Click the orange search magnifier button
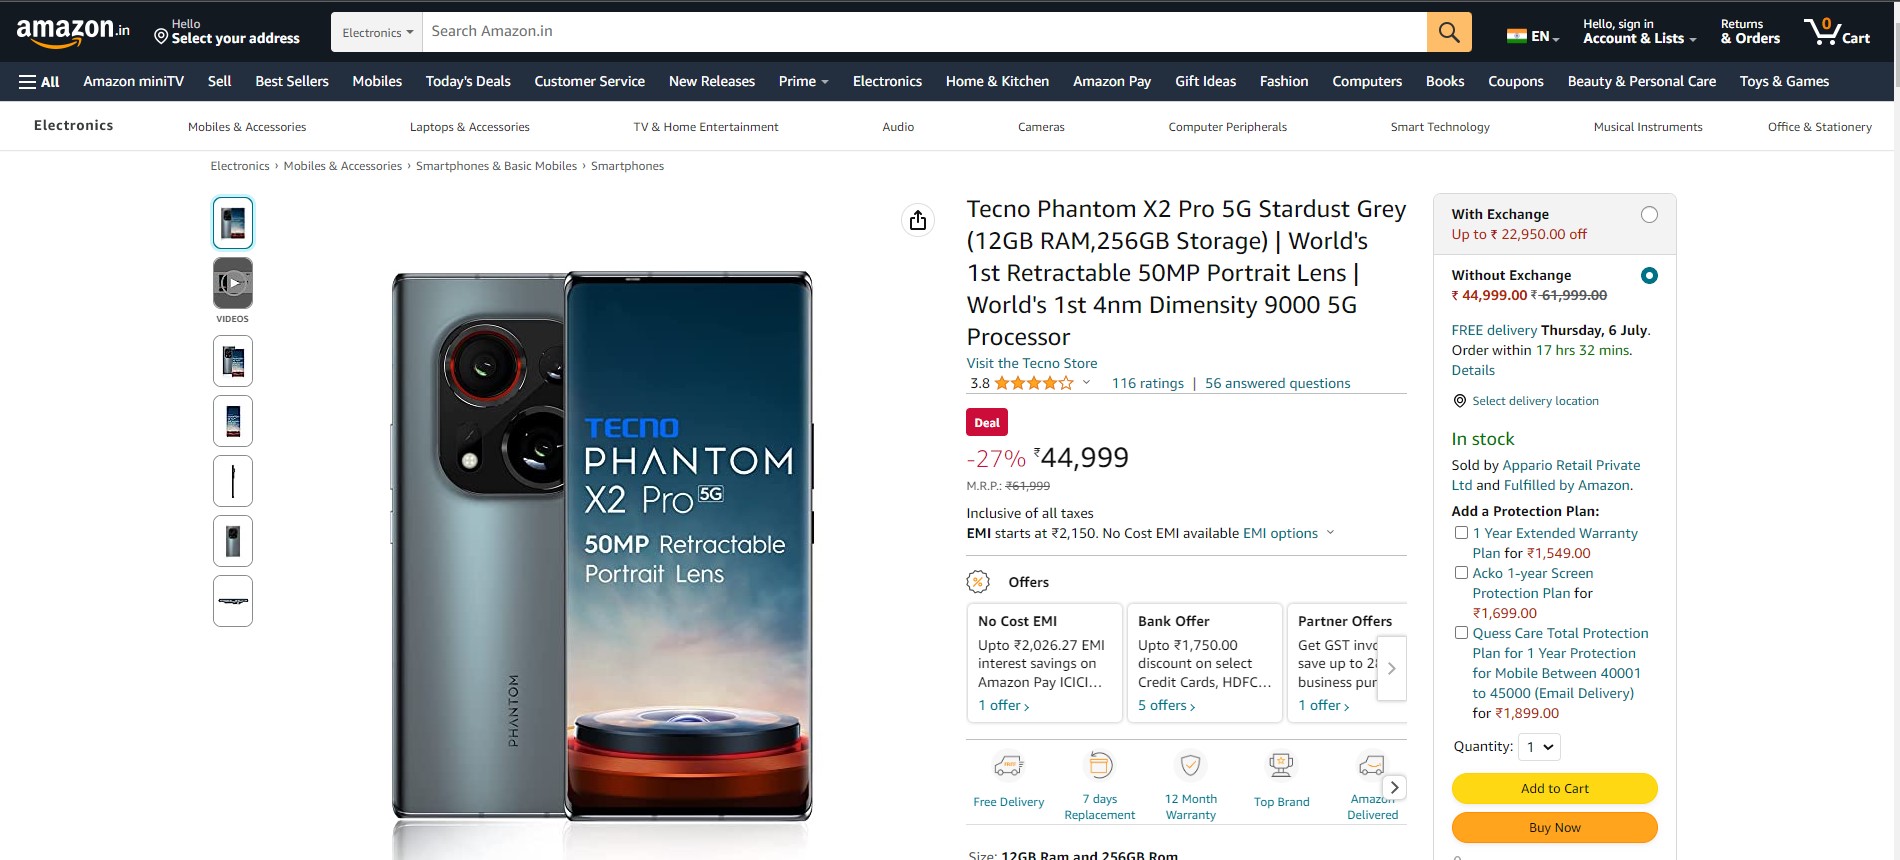 coord(1448,32)
